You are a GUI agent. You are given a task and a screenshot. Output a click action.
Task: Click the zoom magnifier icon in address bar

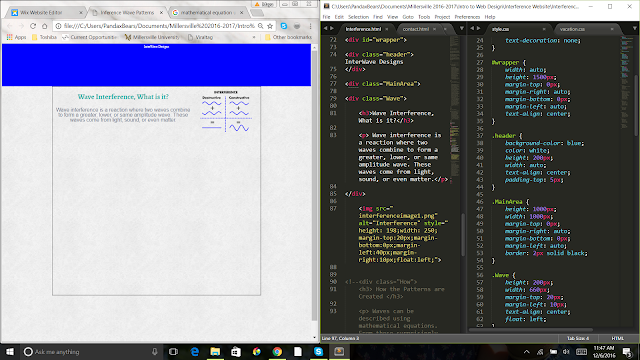tap(260, 26)
